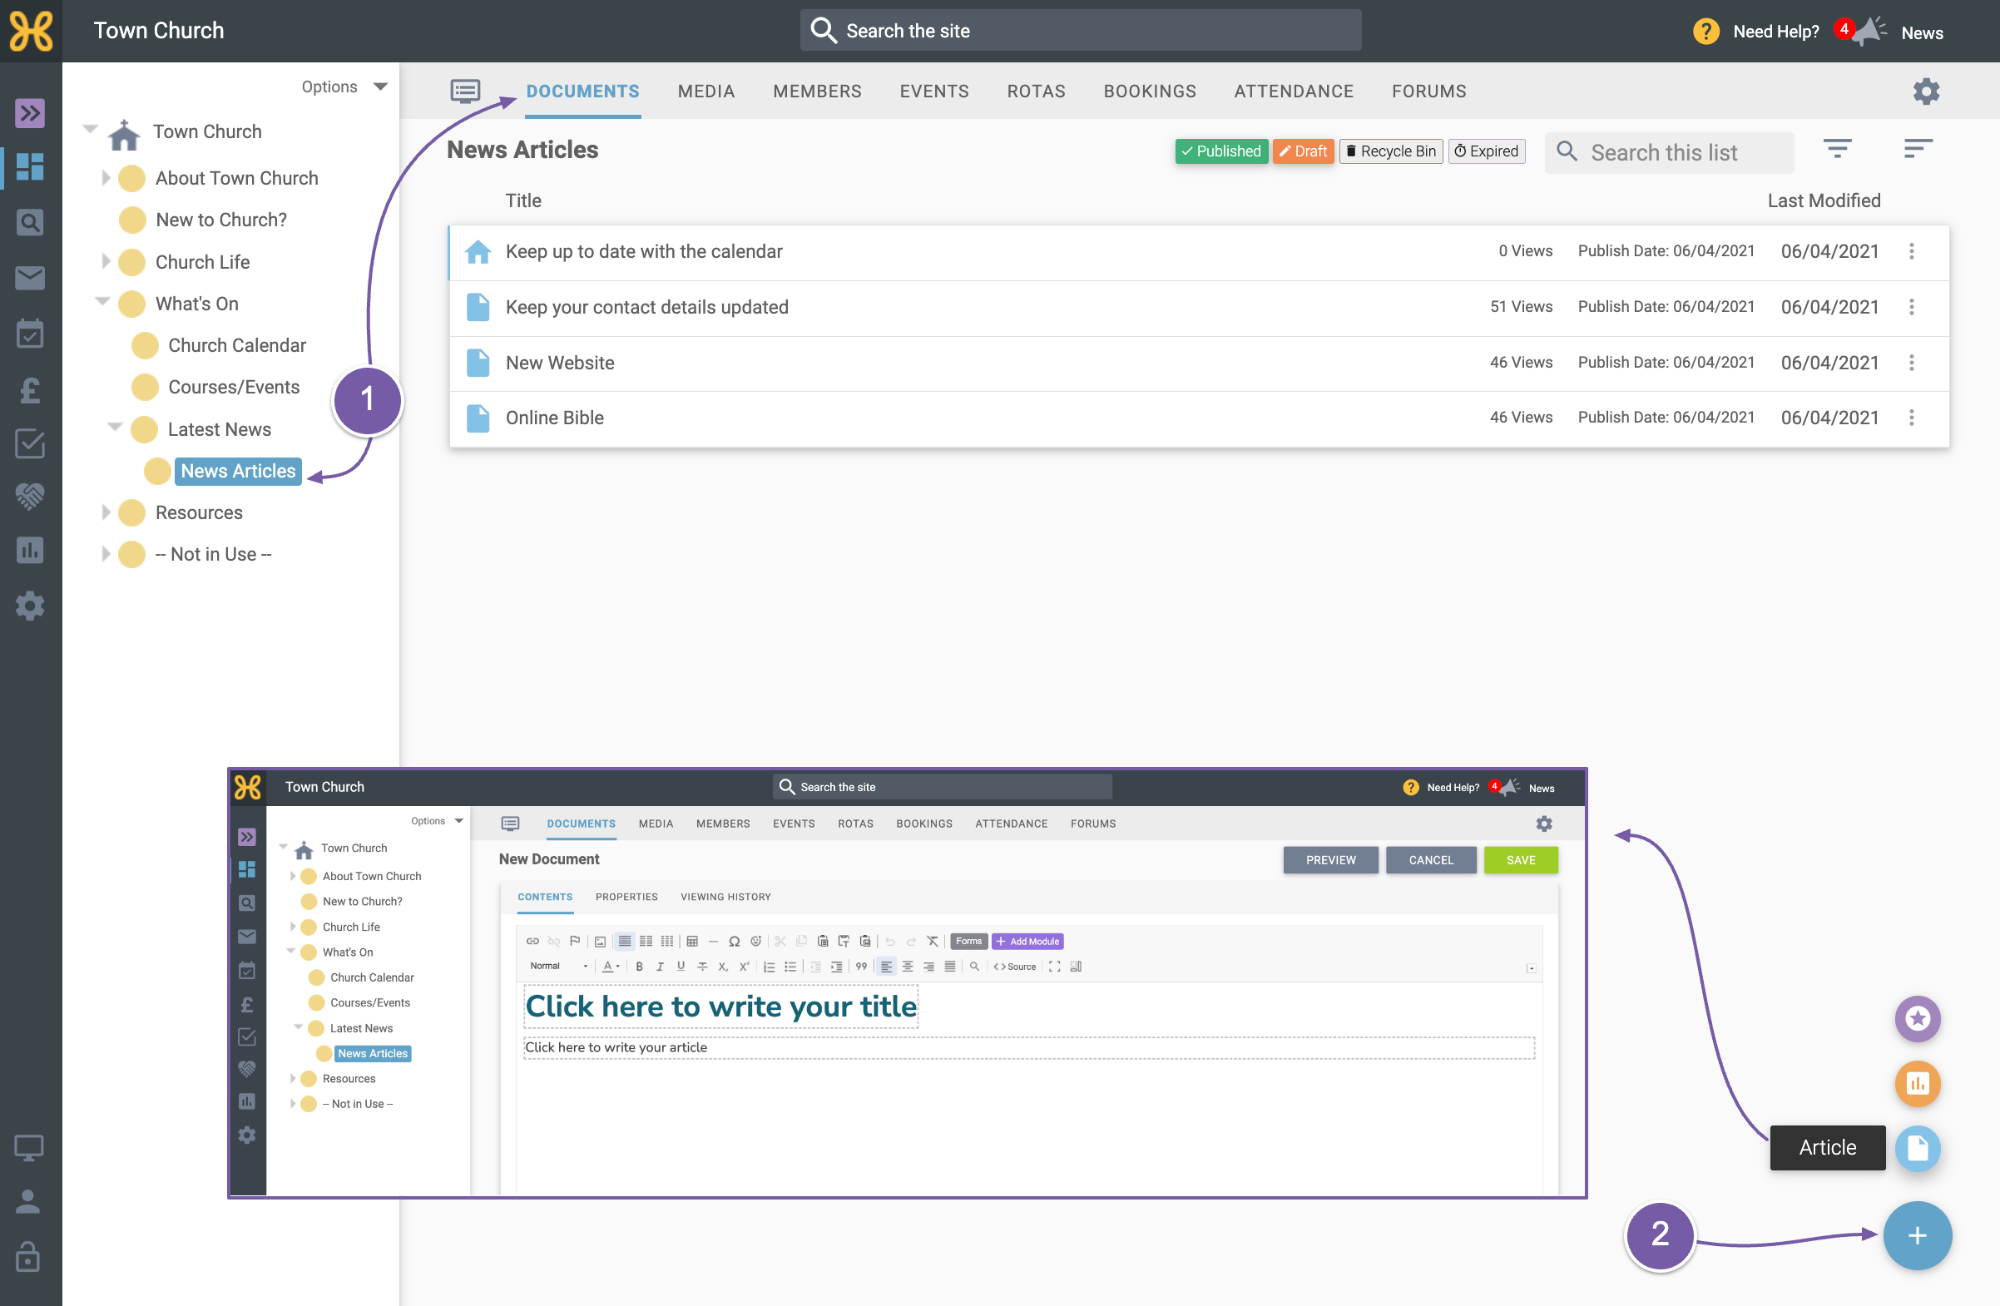Toggle the Draft filter
The width and height of the screenshot is (2000, 1306).
(1303, 151)
